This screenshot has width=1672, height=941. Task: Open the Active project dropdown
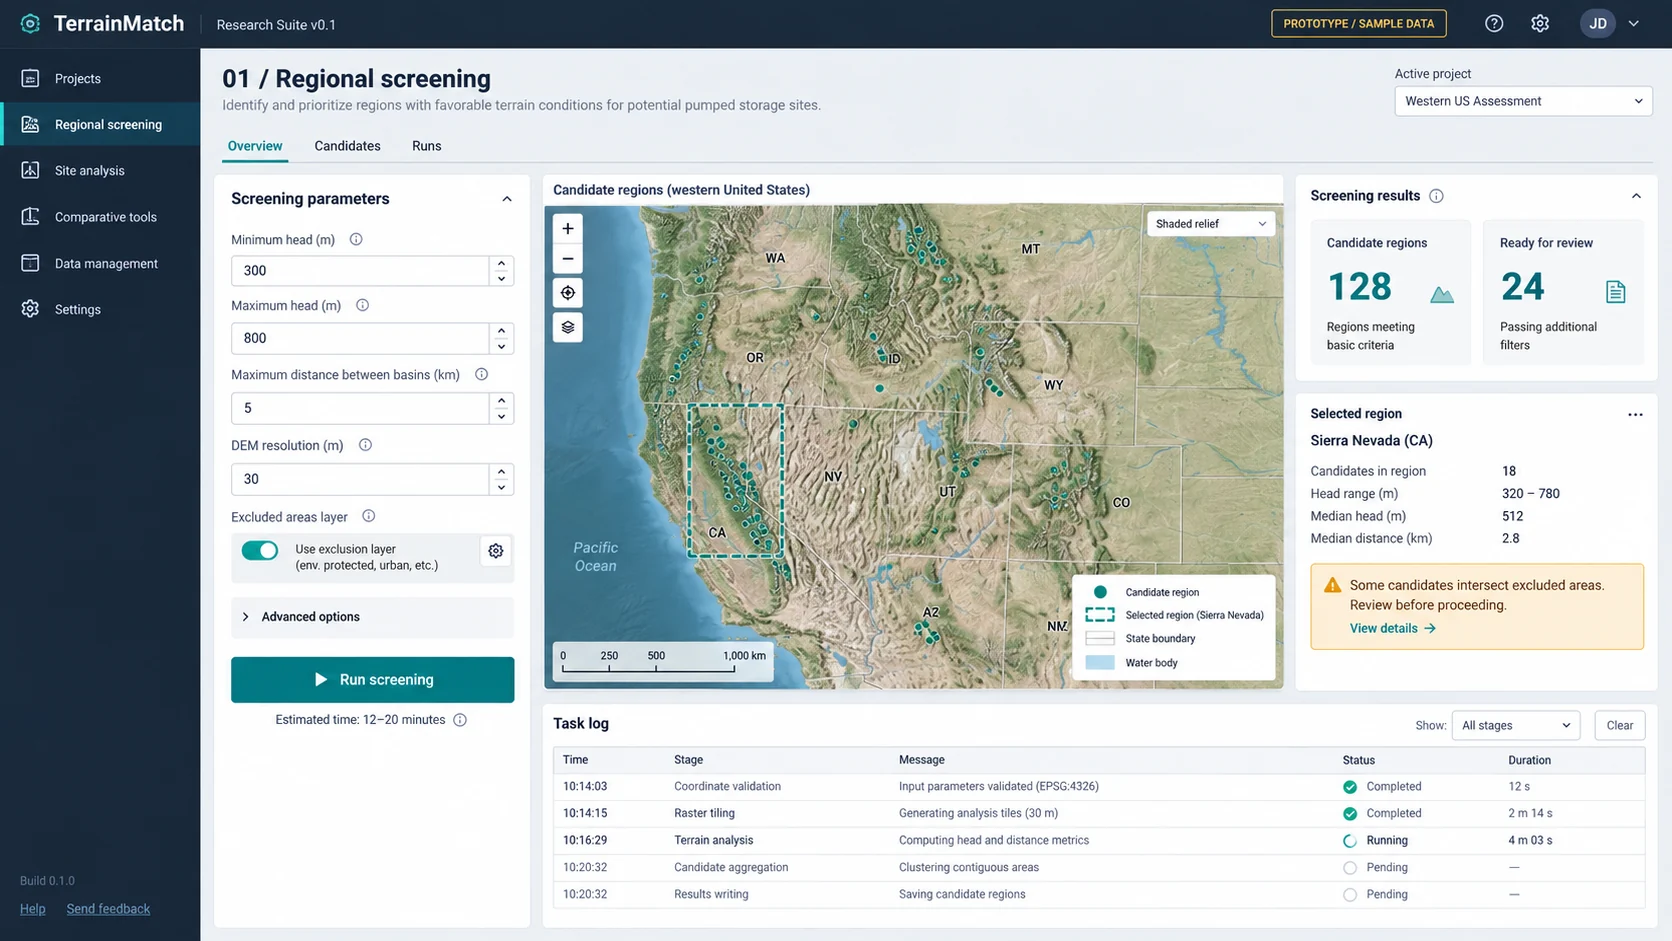tap(1523, 101)
